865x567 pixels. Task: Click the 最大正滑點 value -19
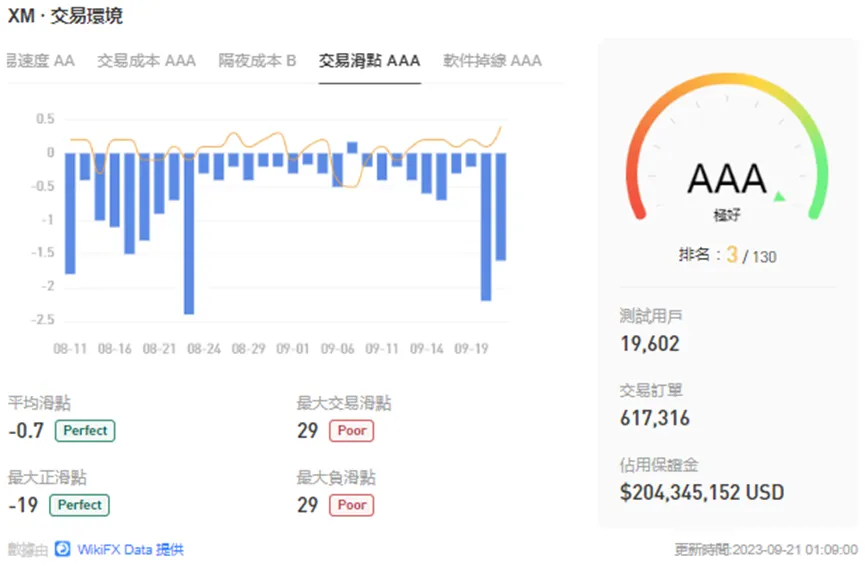[x=23, y=505]
